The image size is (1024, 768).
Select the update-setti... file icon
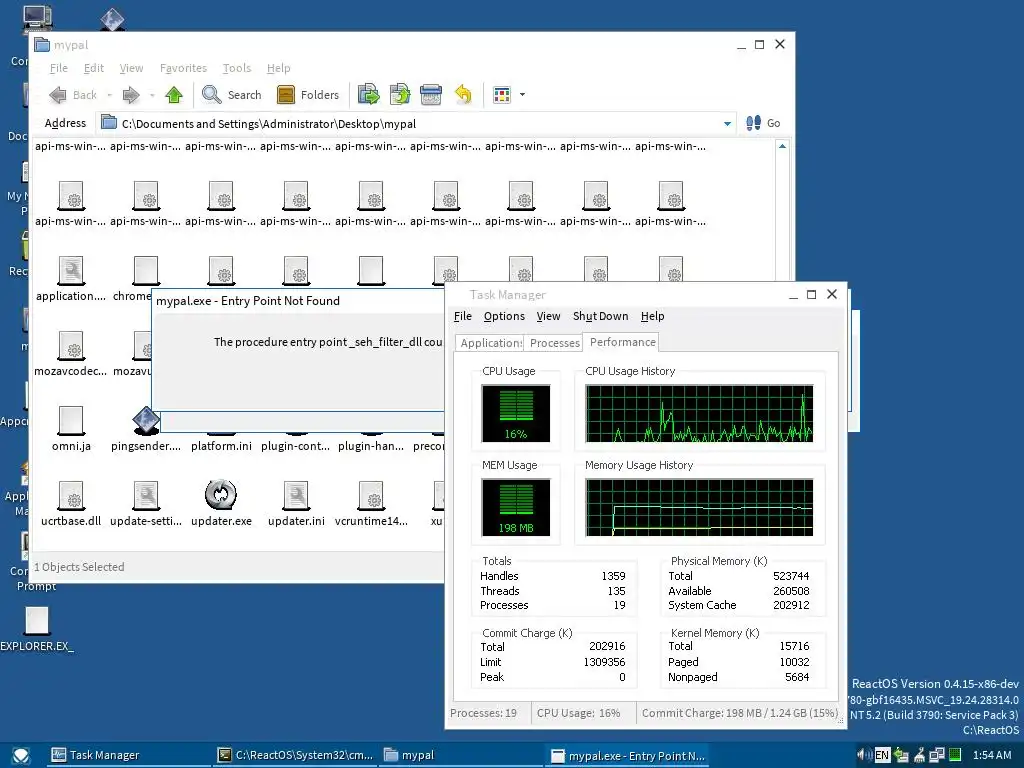coord(146,495)
